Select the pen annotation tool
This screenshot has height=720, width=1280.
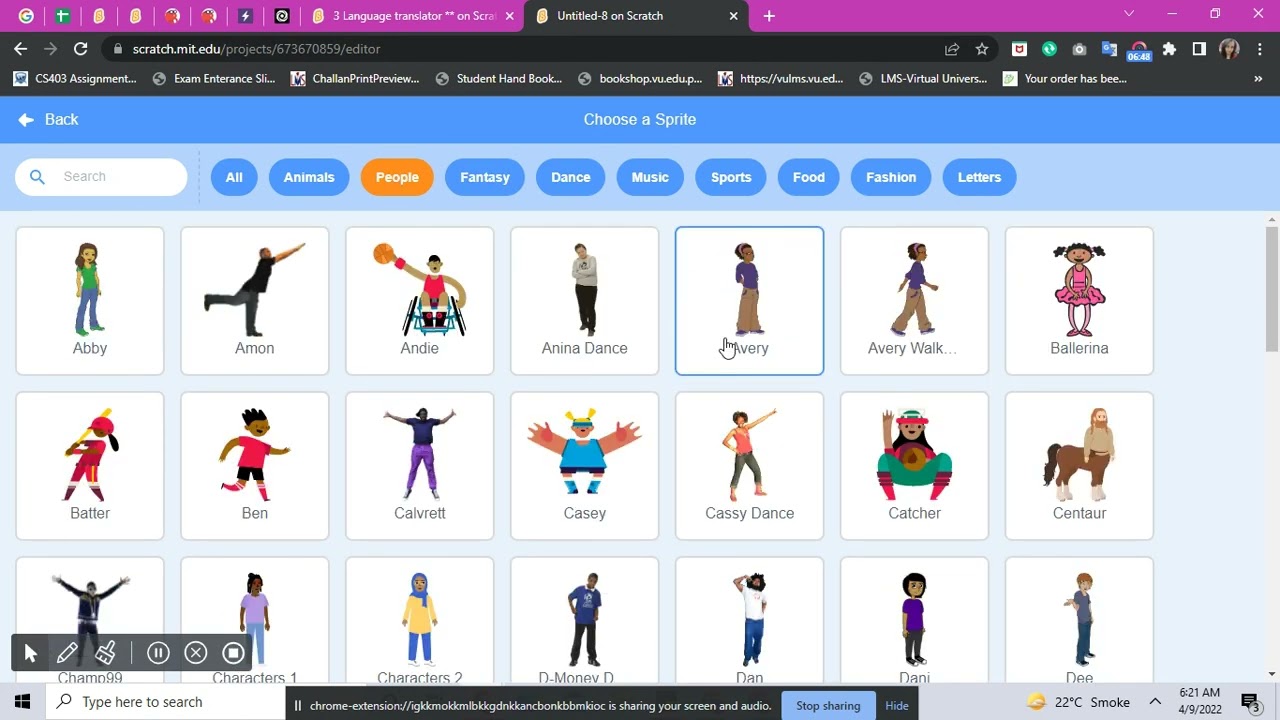(67, 653)
